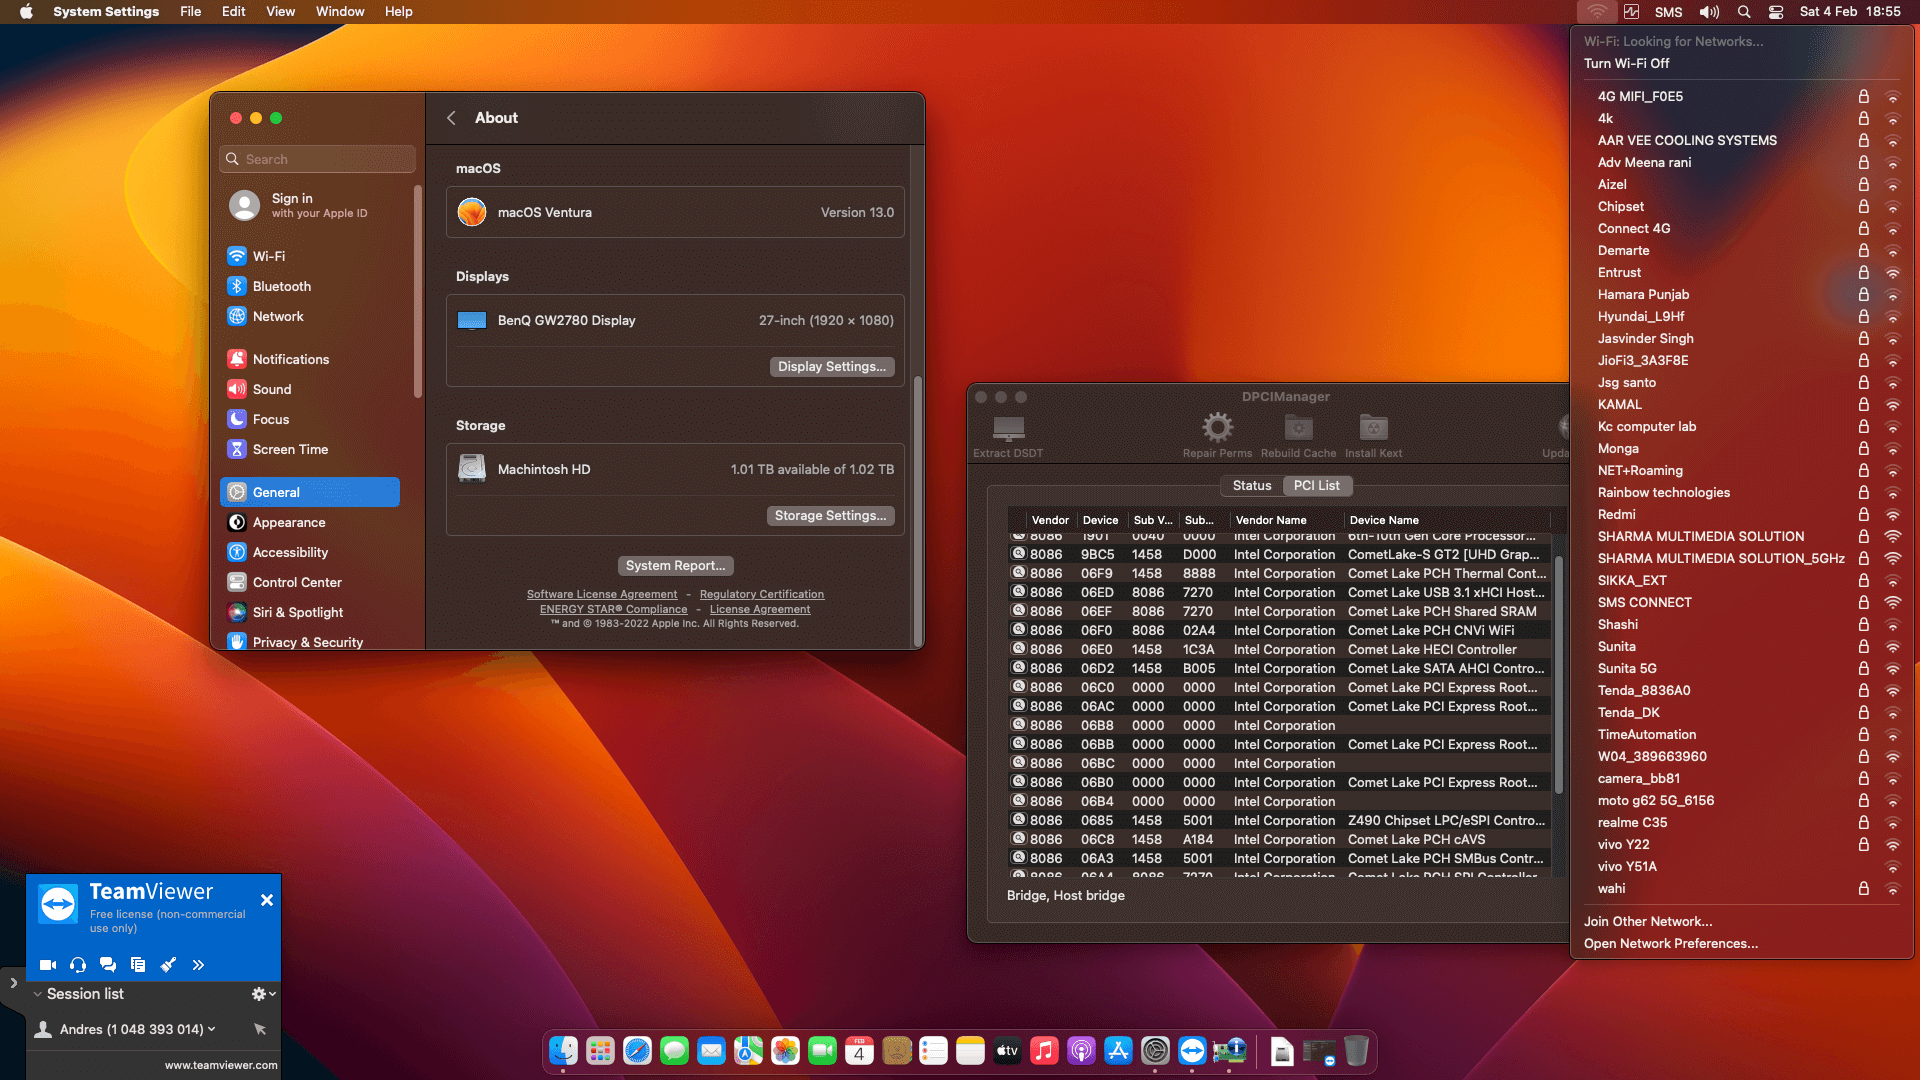Click the About pane scrollbar
Viewport: 1920px width, 1080px height.
coord(917,510)
